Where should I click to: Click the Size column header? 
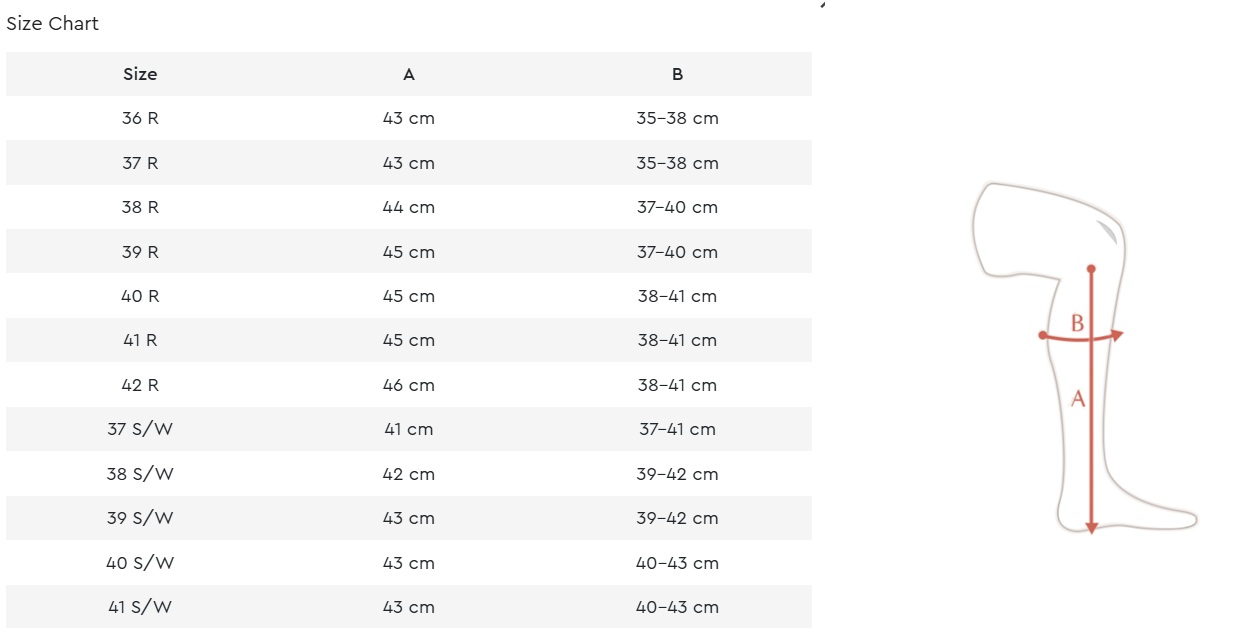[x=140, y=74]
